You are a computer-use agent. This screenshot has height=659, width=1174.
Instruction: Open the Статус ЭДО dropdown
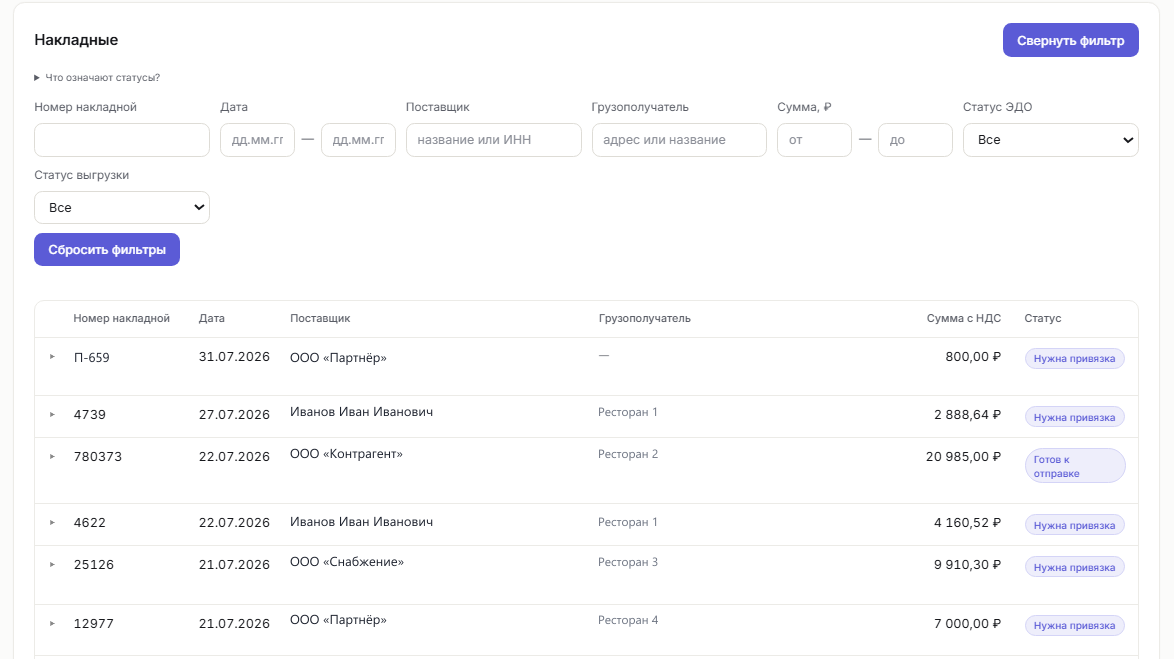(x=1050, y=140)
